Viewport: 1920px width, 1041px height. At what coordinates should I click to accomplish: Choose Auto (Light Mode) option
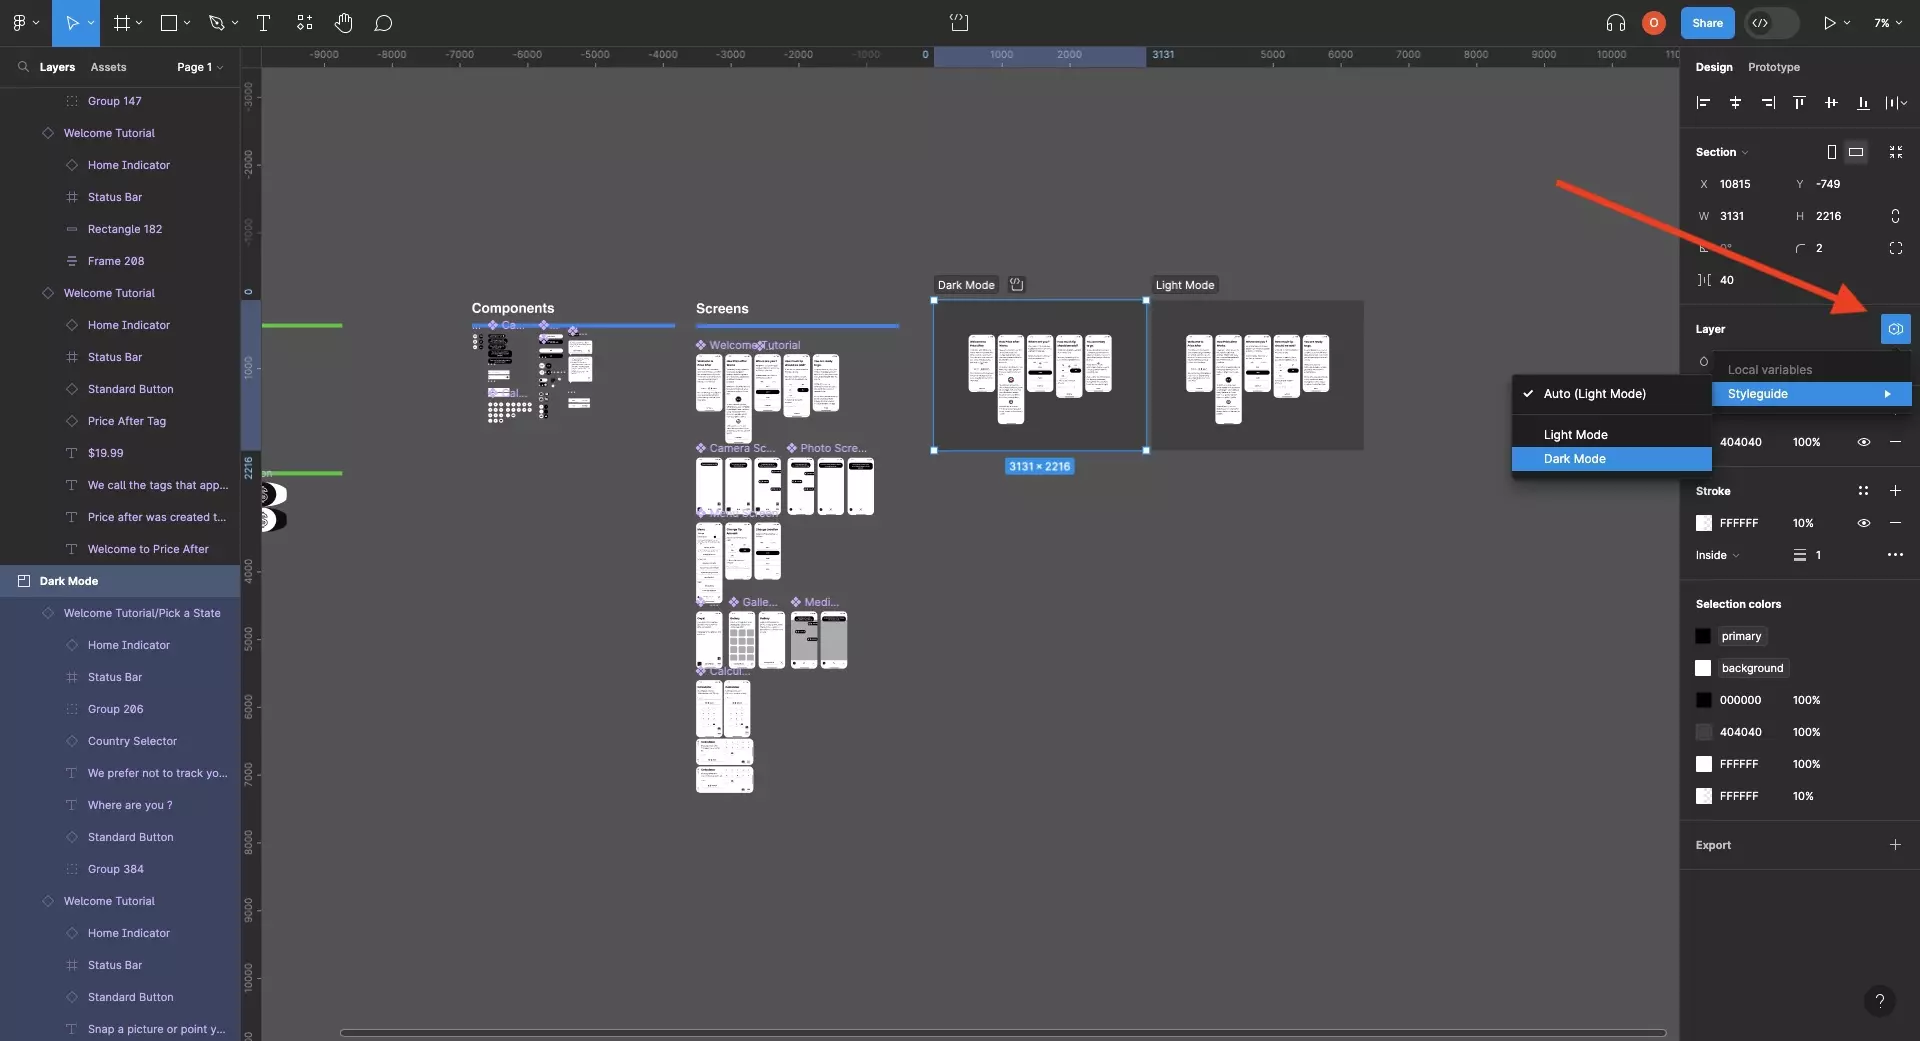pos(1612,394)
